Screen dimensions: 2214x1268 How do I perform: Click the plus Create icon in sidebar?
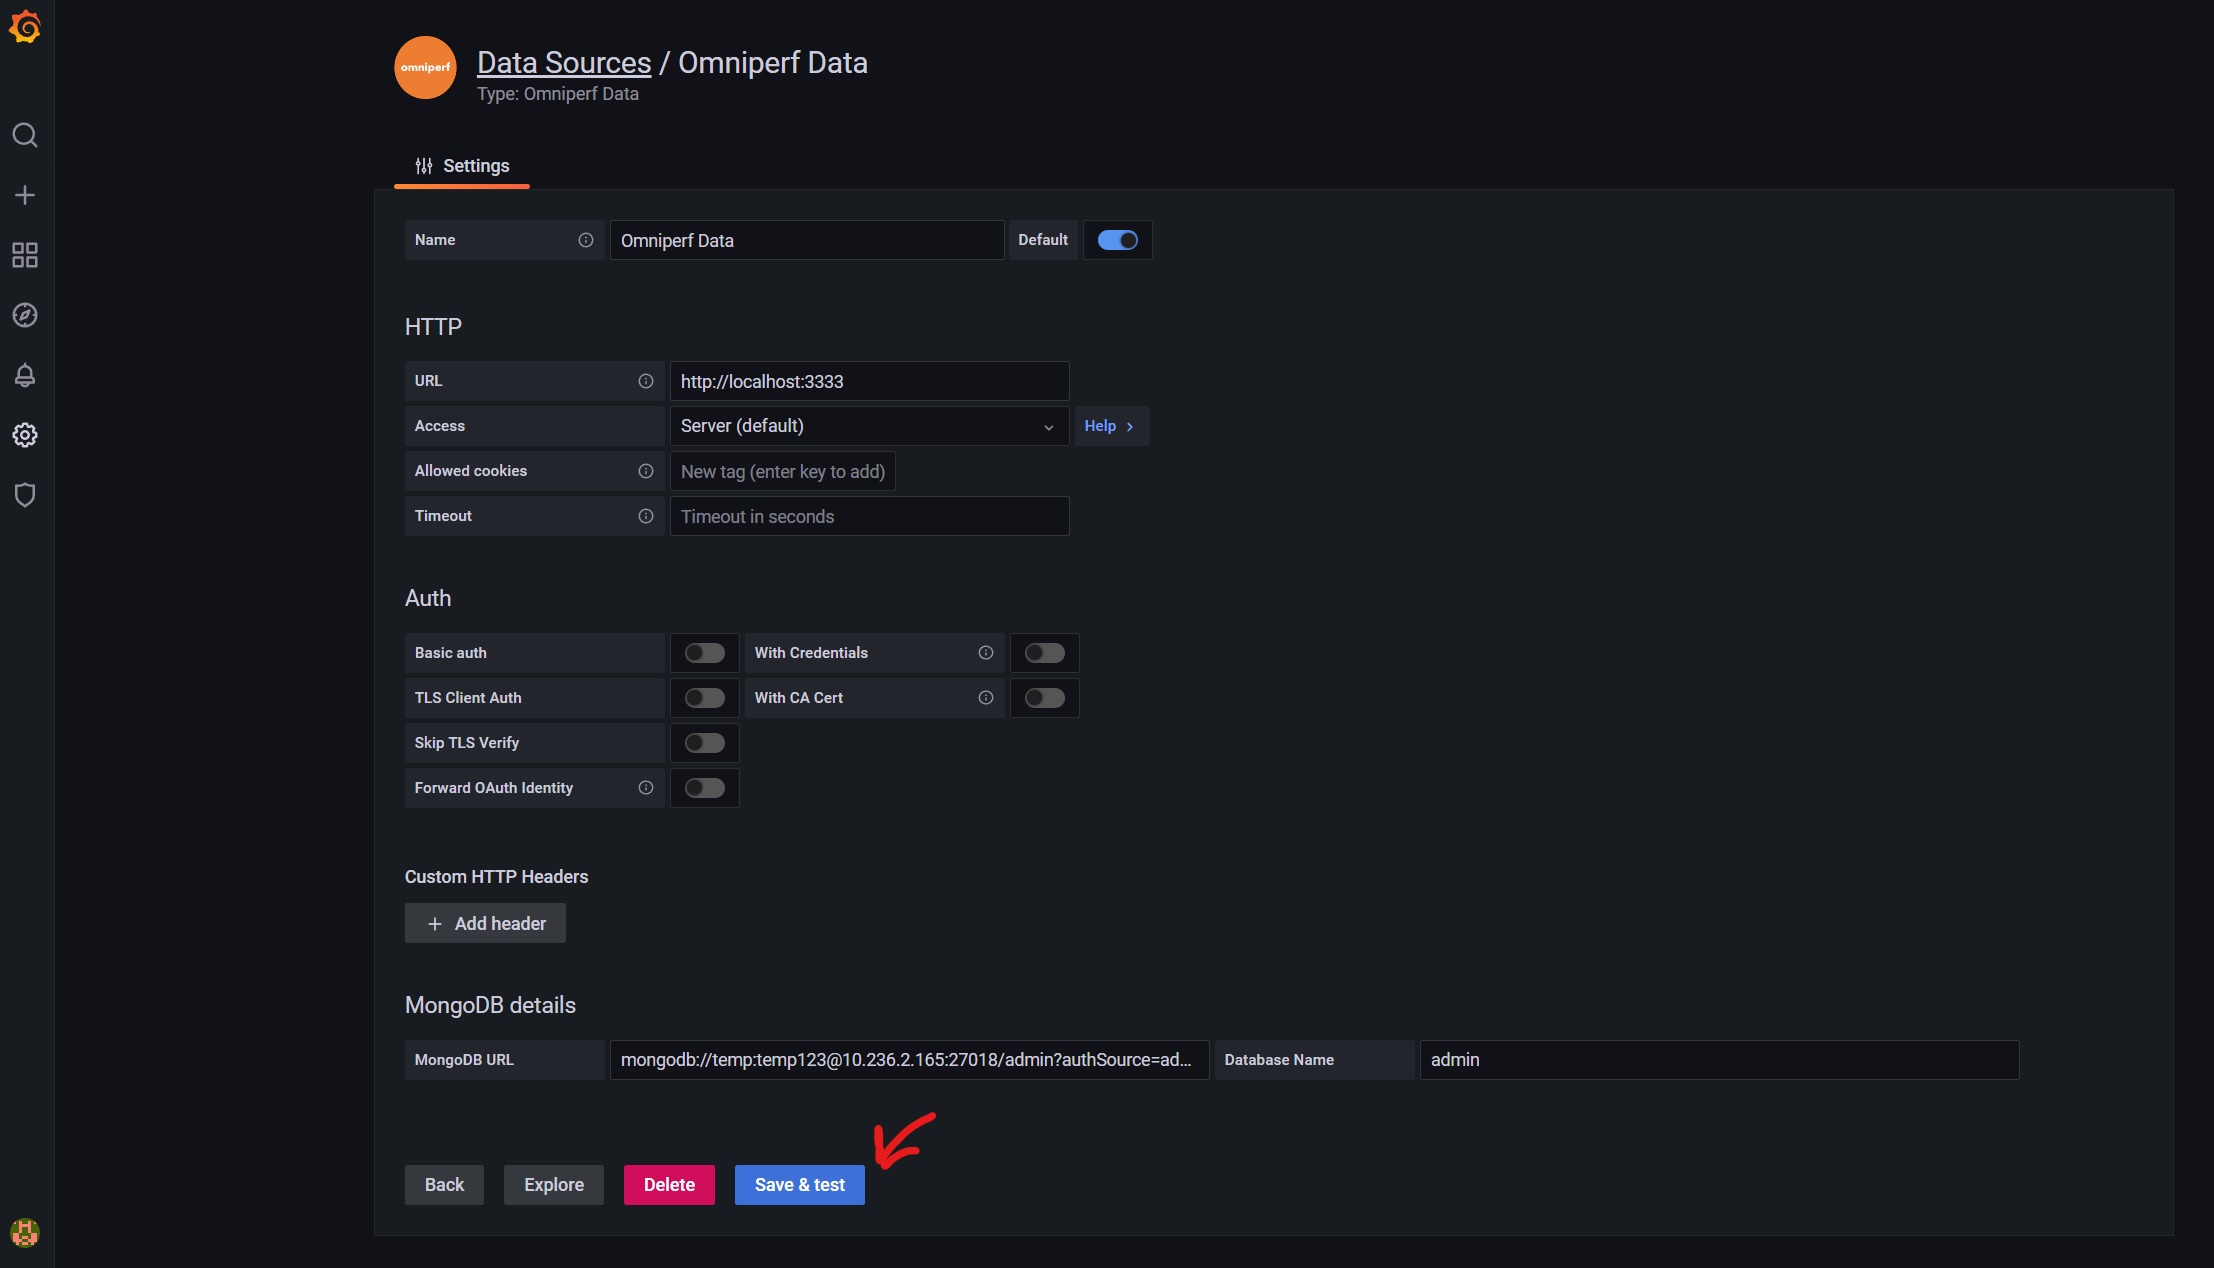click(25, 195)
